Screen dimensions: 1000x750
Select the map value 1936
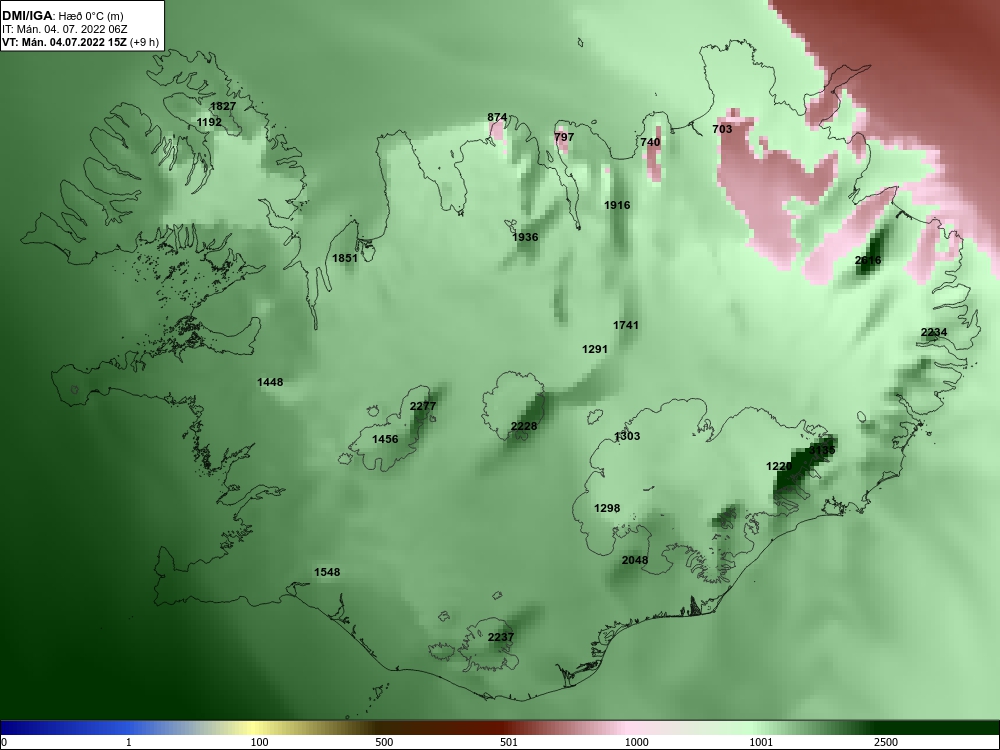tap(525, 237)
